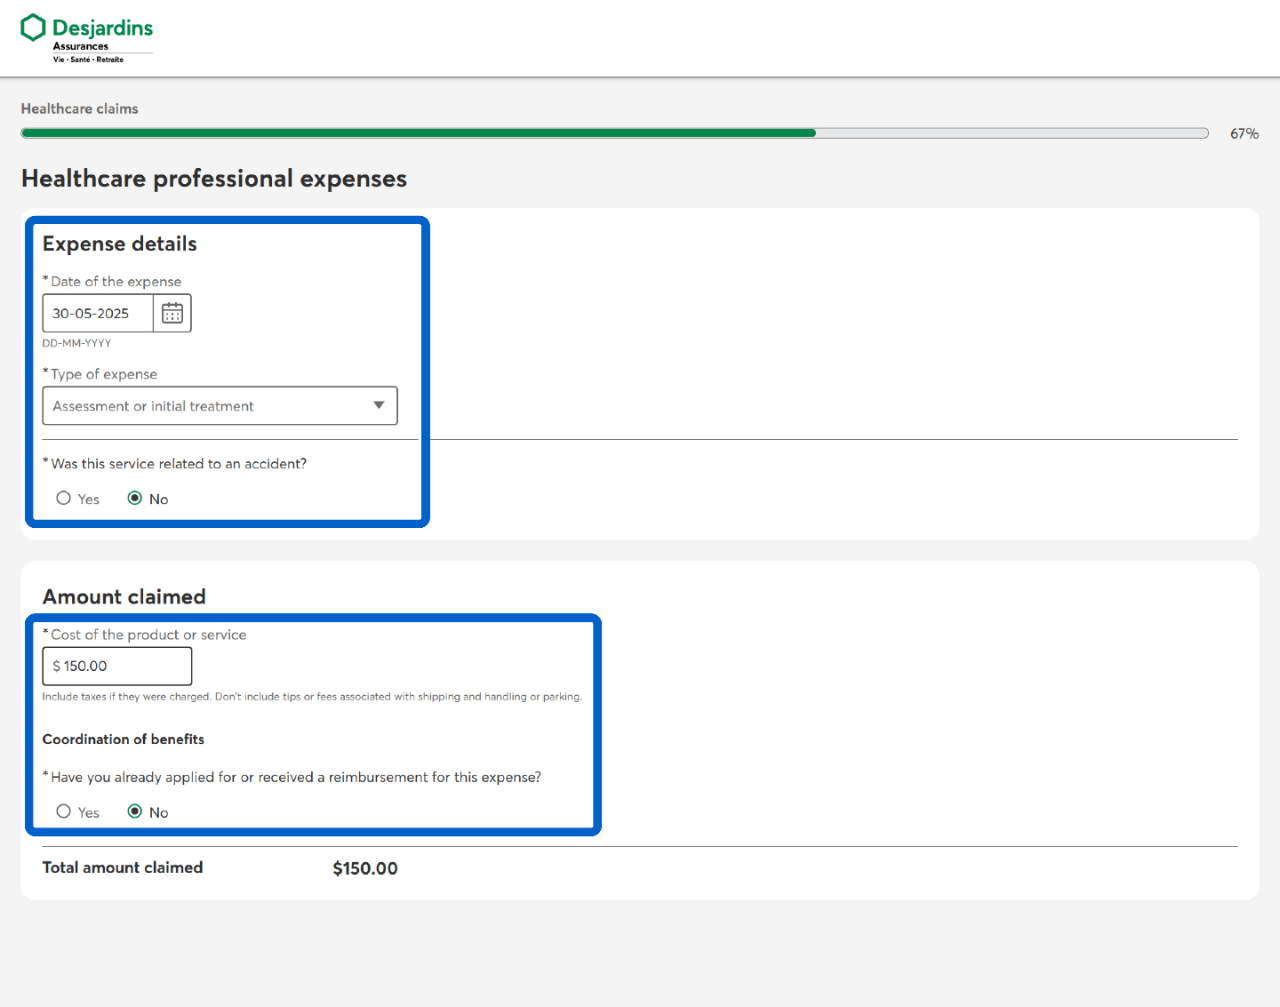Choose Yes for already received reimbursement
This screenshot has width=1280, height=1007.
[x=64, y=811]
